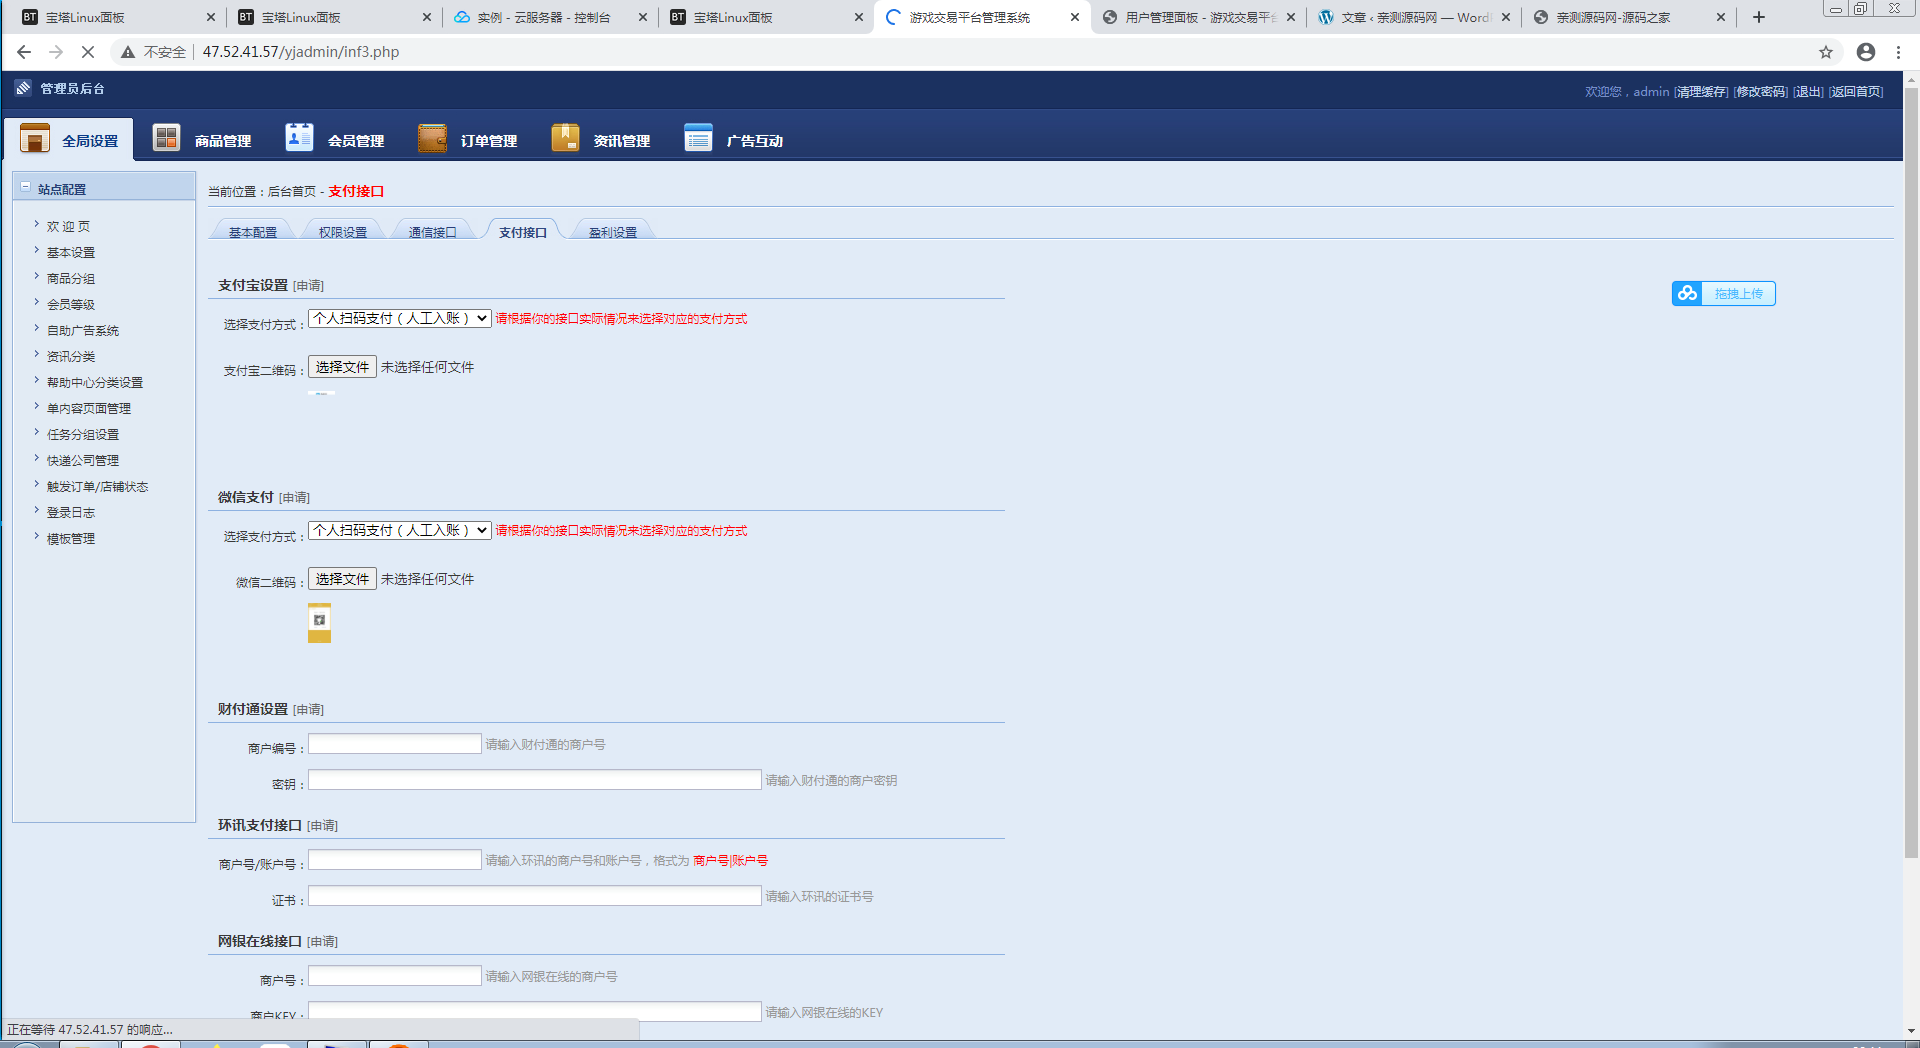Screen dimensions: 1920x1048
Task: Choose file for 支付宝二维码
Action: point(342,367)
